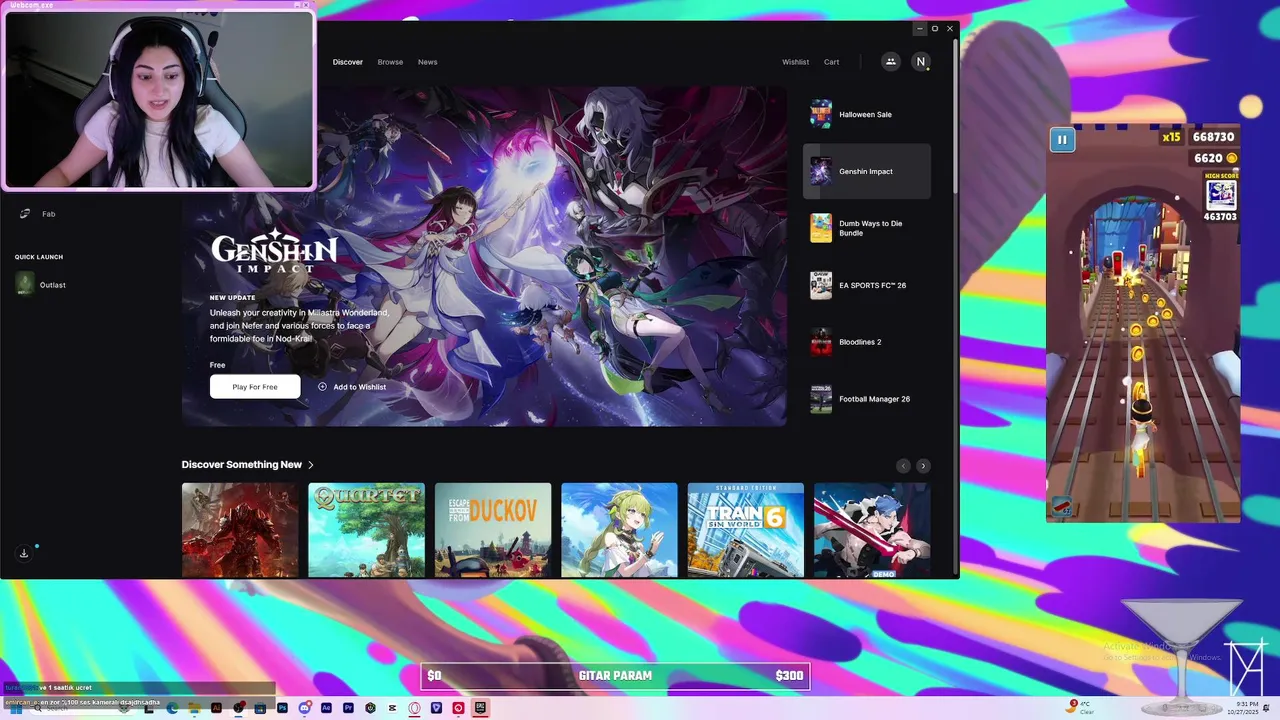
Task: Click the Subway Surfers coin counter 6620
Action: (x=1215, y=158)
